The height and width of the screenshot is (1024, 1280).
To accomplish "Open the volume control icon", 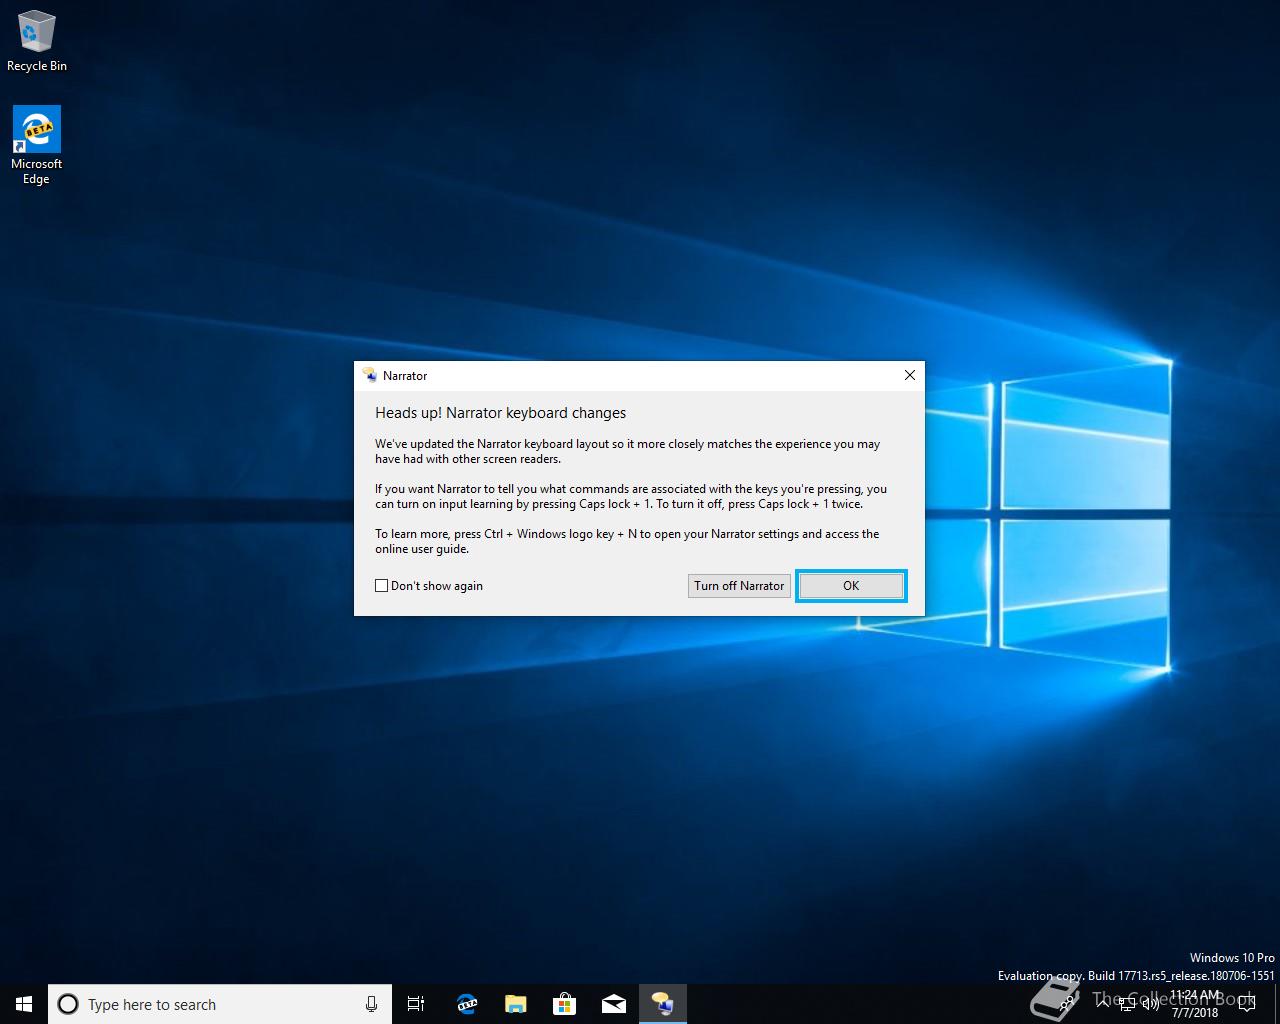I will point(1151,1004).
